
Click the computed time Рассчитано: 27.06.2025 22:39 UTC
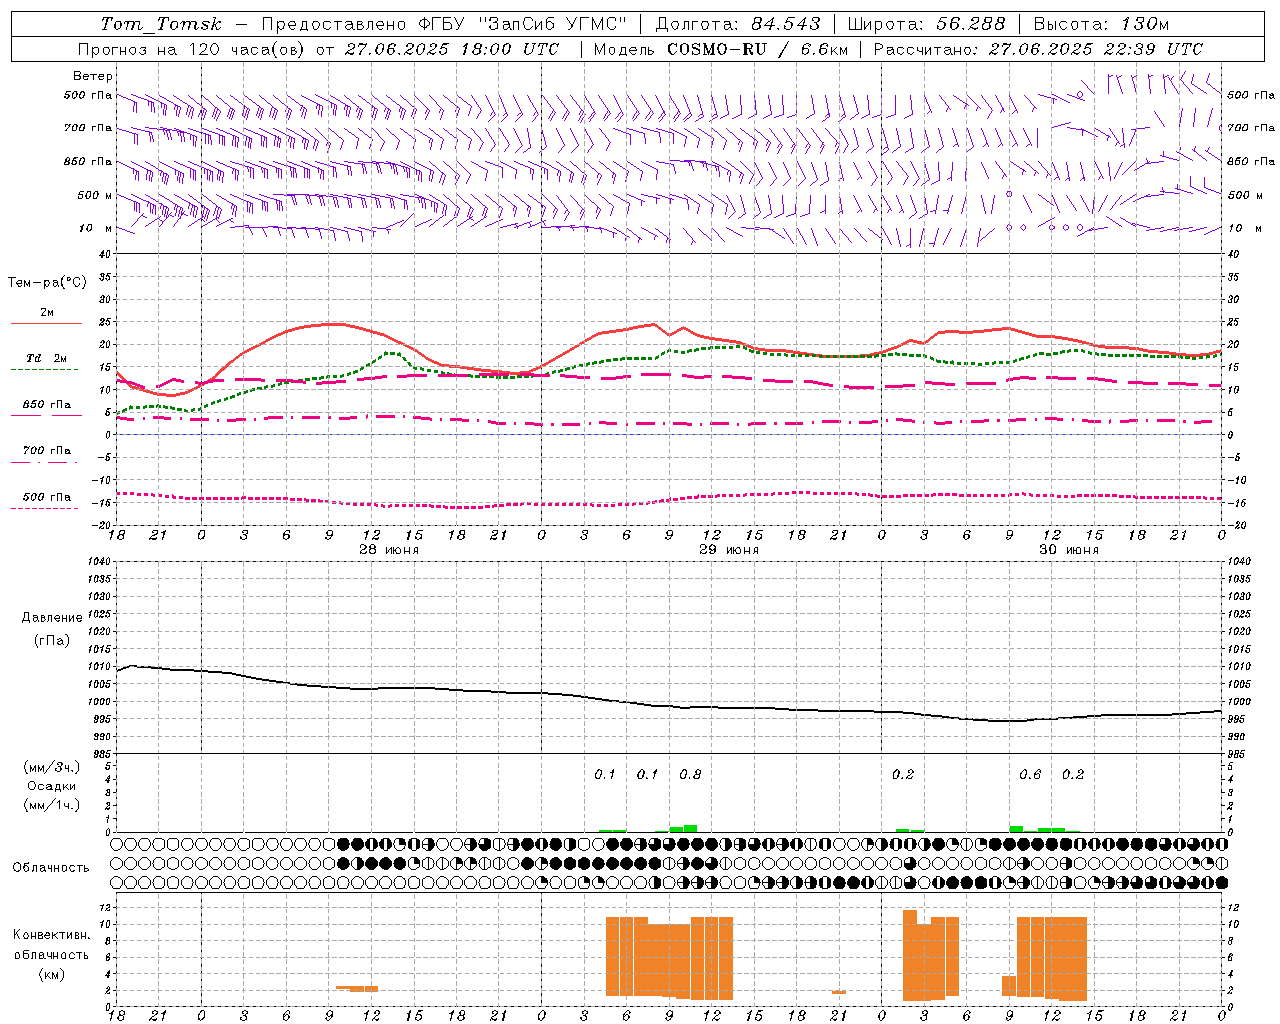coord(1038,49)
